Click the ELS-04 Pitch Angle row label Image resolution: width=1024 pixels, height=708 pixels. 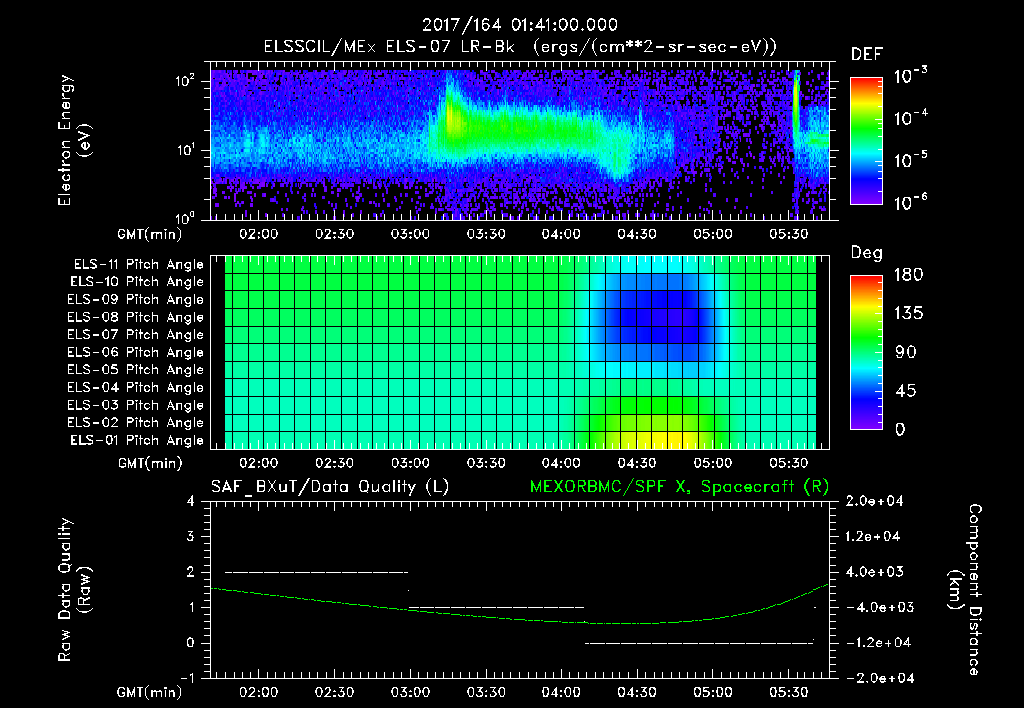[x=135, y=388]
